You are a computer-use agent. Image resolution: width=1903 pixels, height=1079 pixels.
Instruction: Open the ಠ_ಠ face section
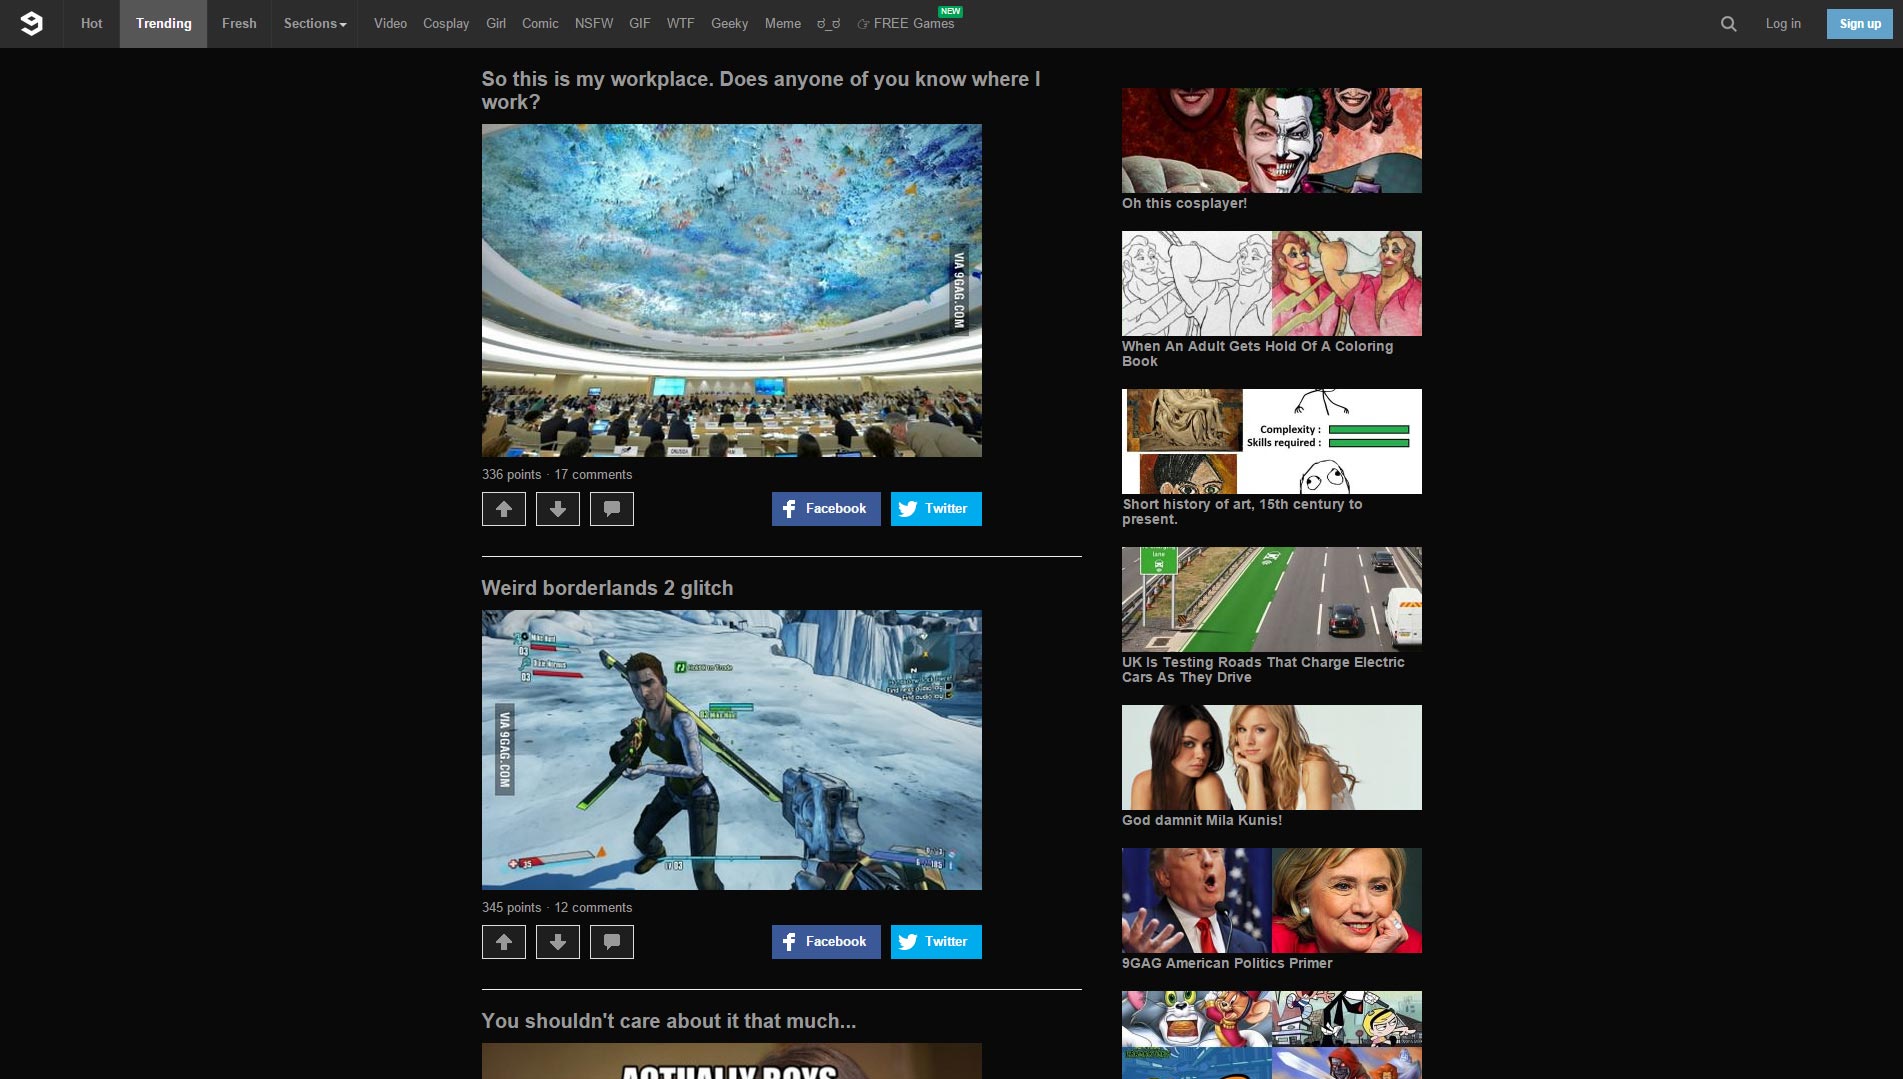[829, 24]
